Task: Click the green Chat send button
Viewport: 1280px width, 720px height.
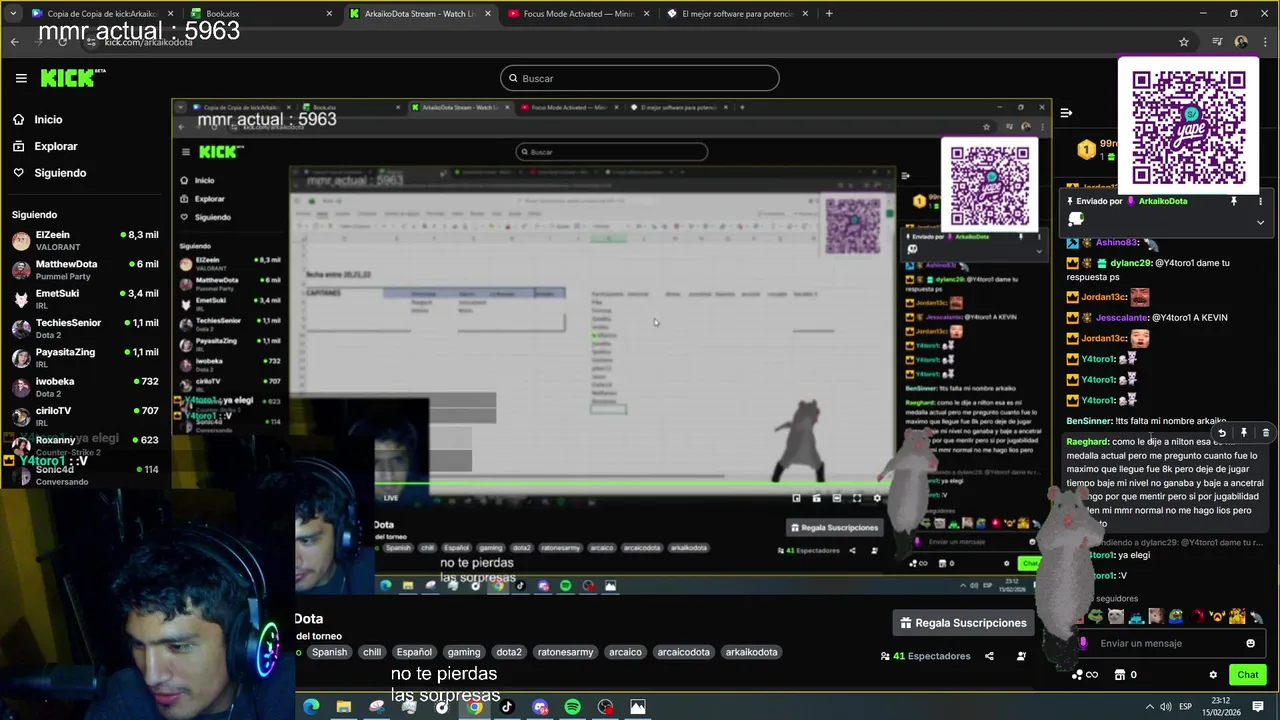Action: 1248,675
